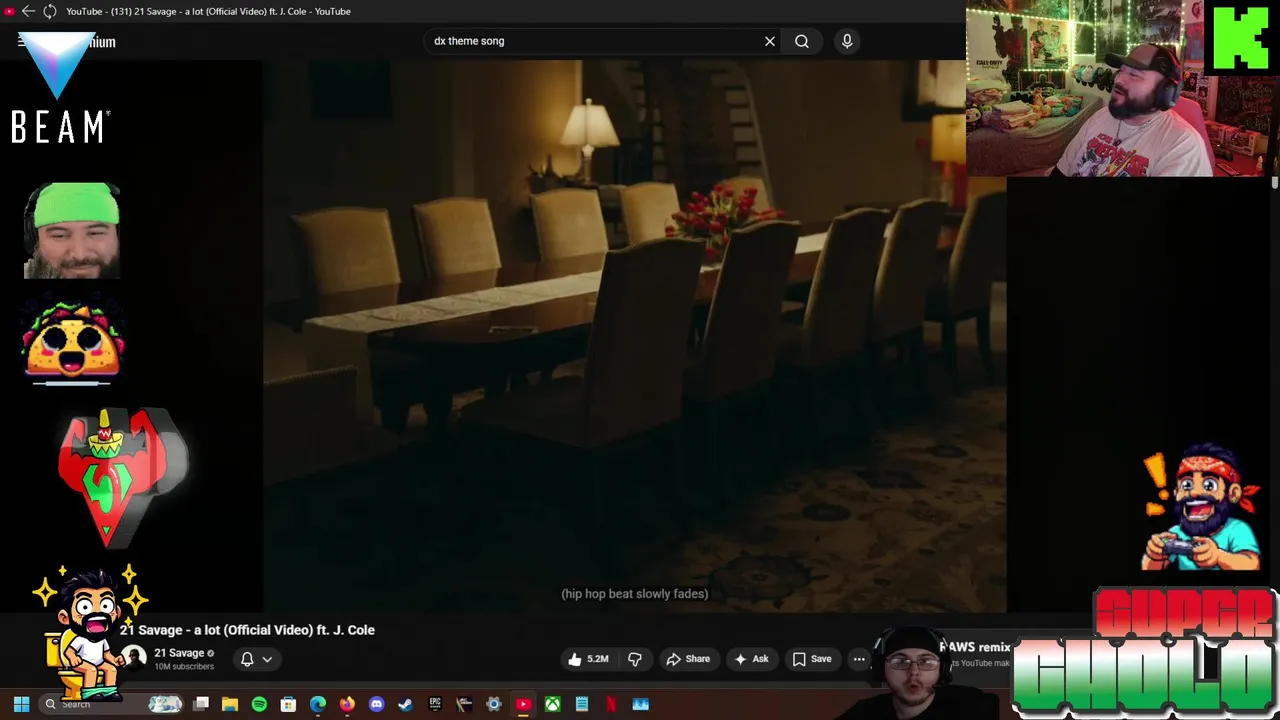The width and height of the screenshot is (1280, 720).
Task: Open File Explorer from the taskbar
Action: click(230, 704)
